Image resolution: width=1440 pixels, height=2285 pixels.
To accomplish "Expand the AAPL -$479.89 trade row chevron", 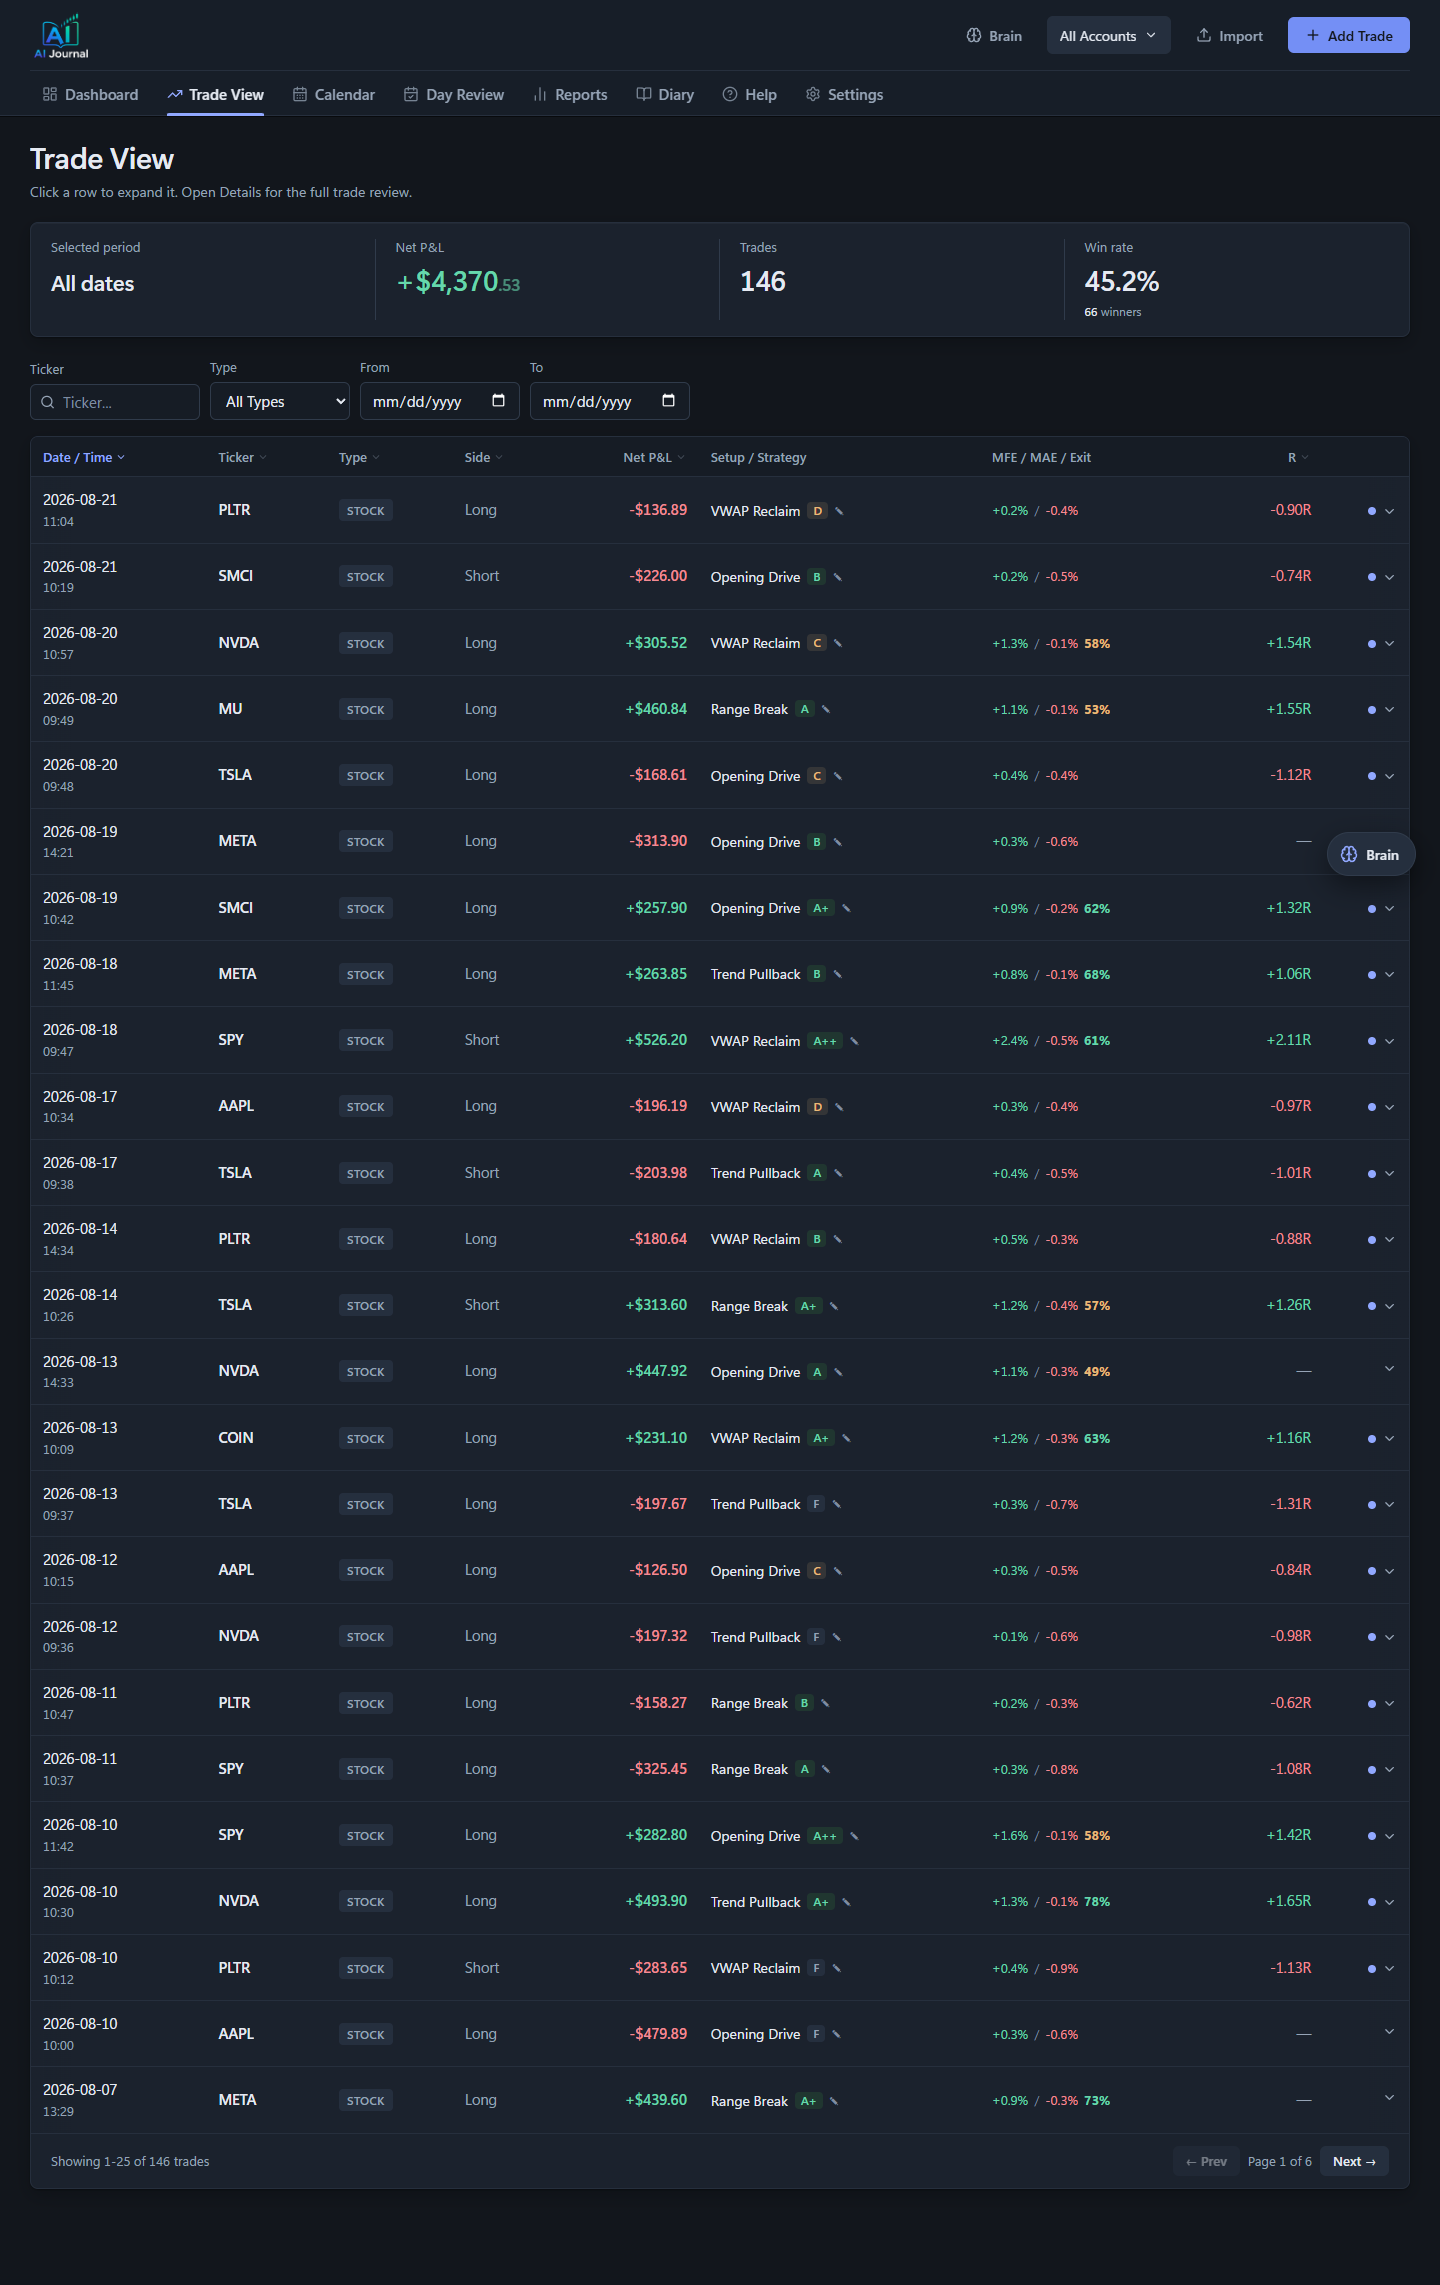I will click(x=1389, y=2031).
